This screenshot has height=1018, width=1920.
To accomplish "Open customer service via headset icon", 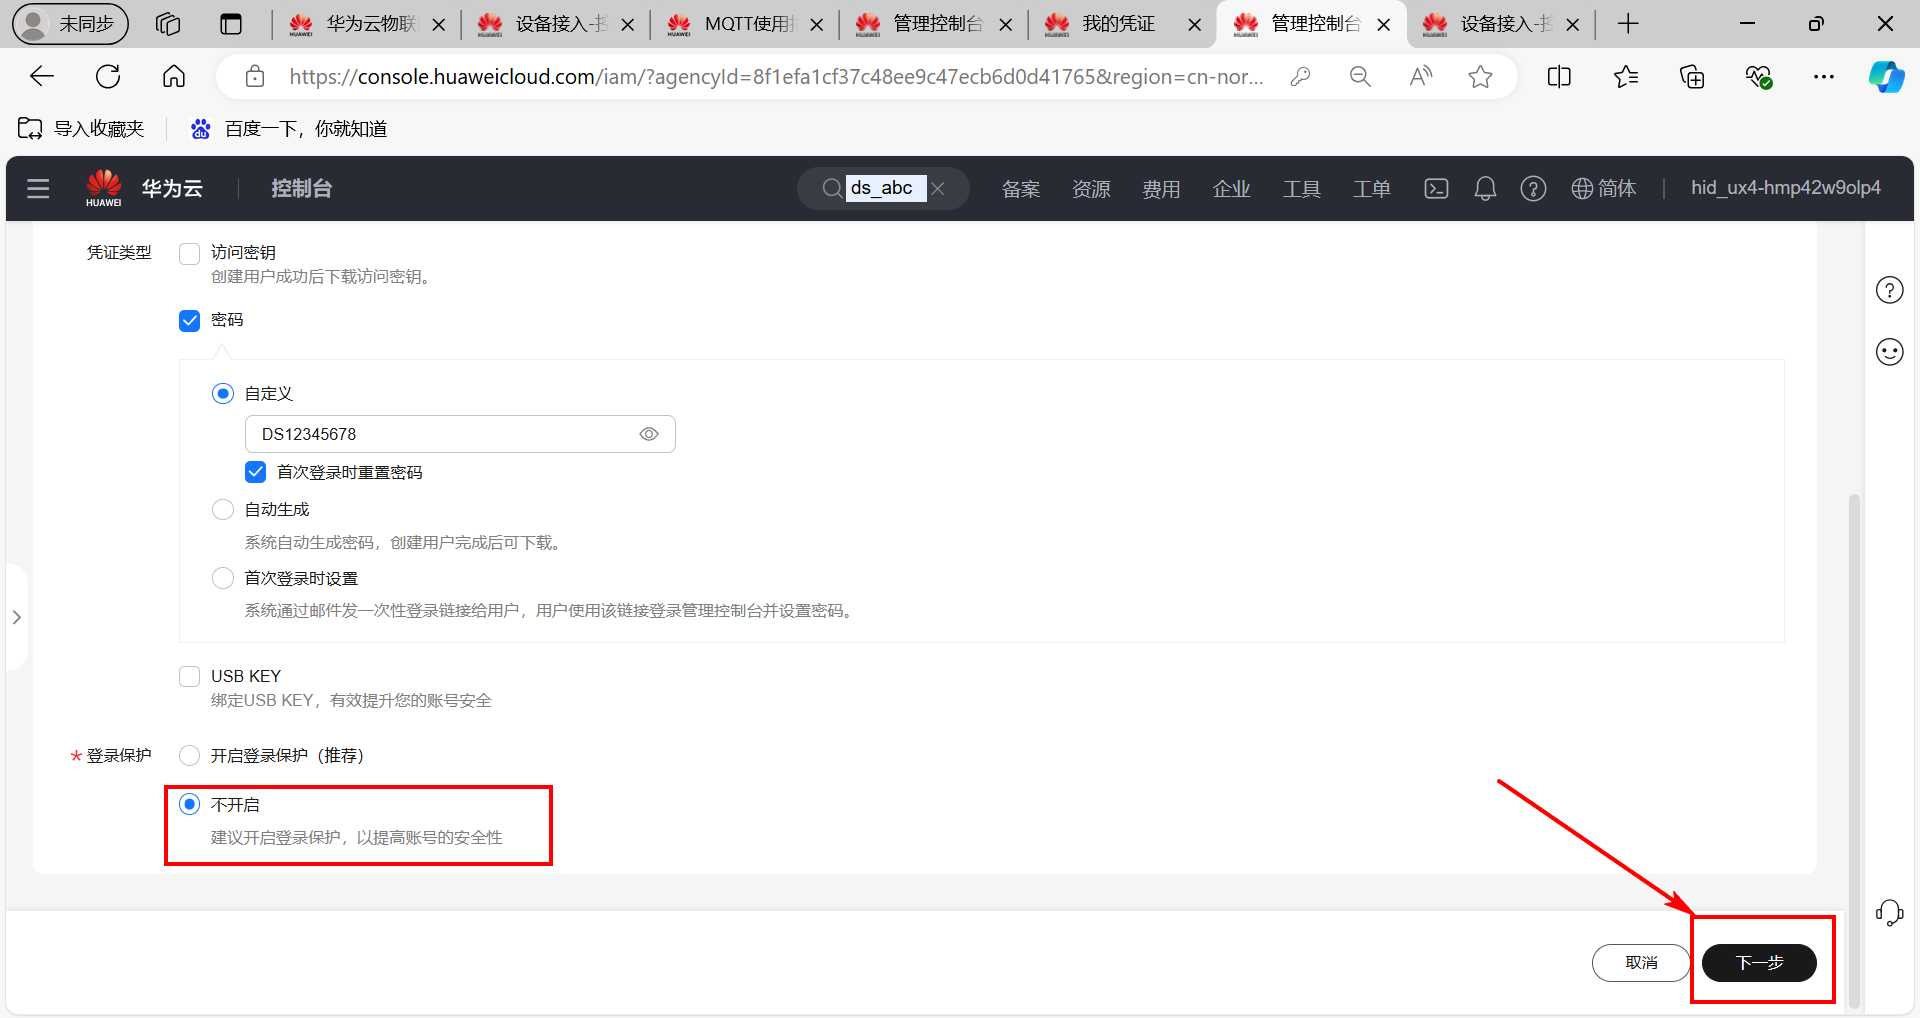I will (1890, 912).
